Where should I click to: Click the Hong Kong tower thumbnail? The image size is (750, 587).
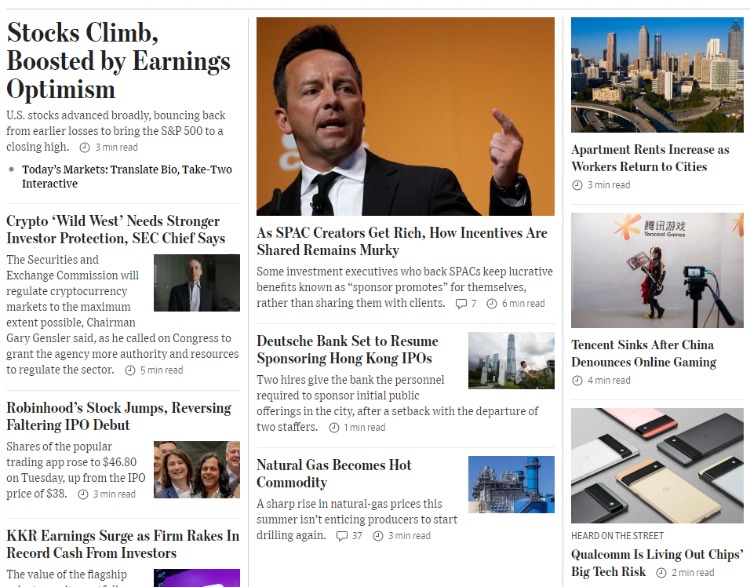click(x=511, y=360)
